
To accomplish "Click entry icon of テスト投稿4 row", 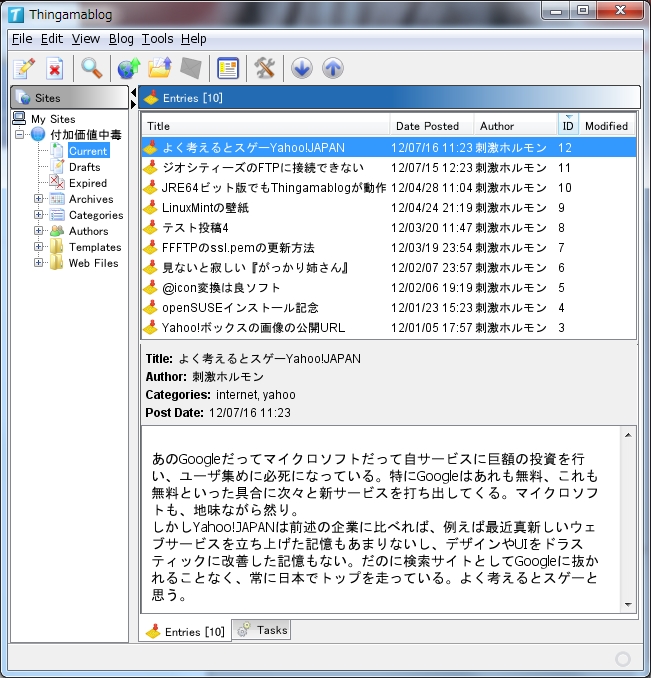I will point(150,227).
